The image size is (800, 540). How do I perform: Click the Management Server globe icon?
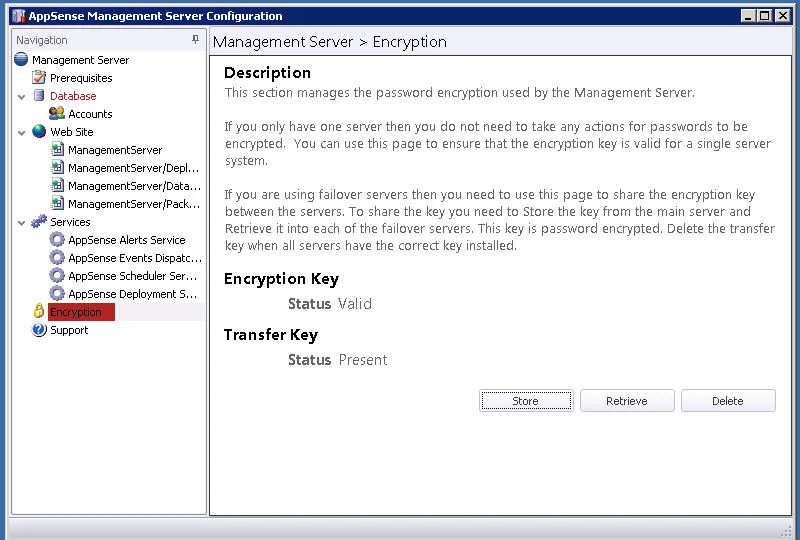click(21, 59)
